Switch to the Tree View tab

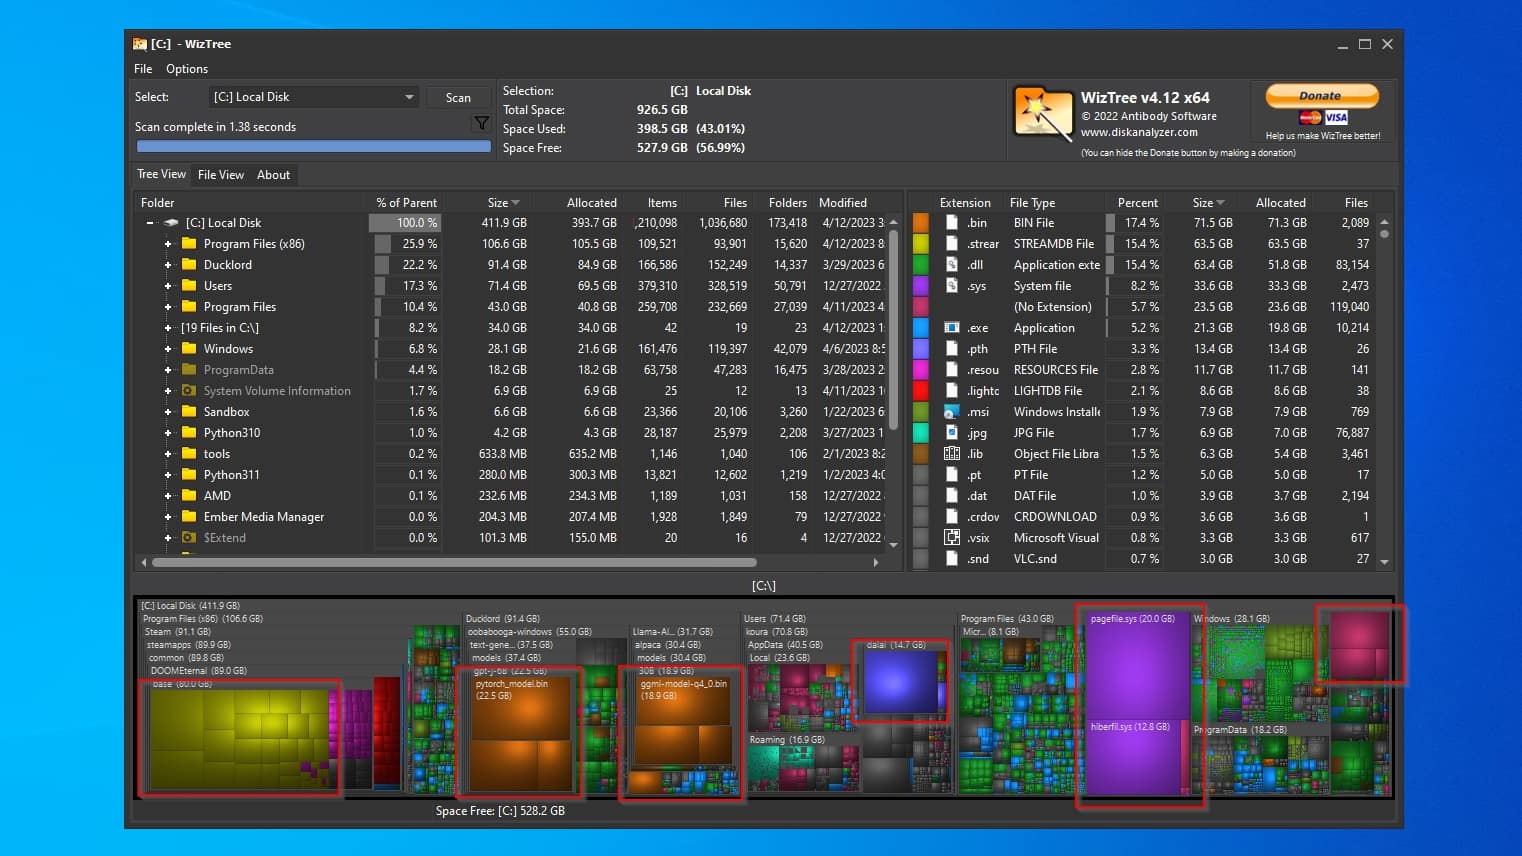click(161, 174)
